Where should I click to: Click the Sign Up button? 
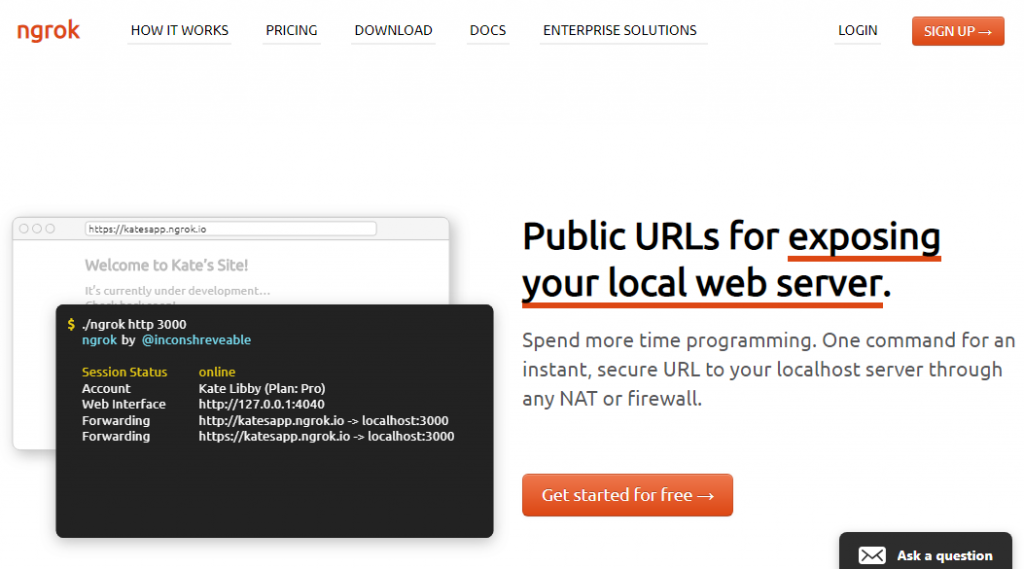click(x=958, y=31)
